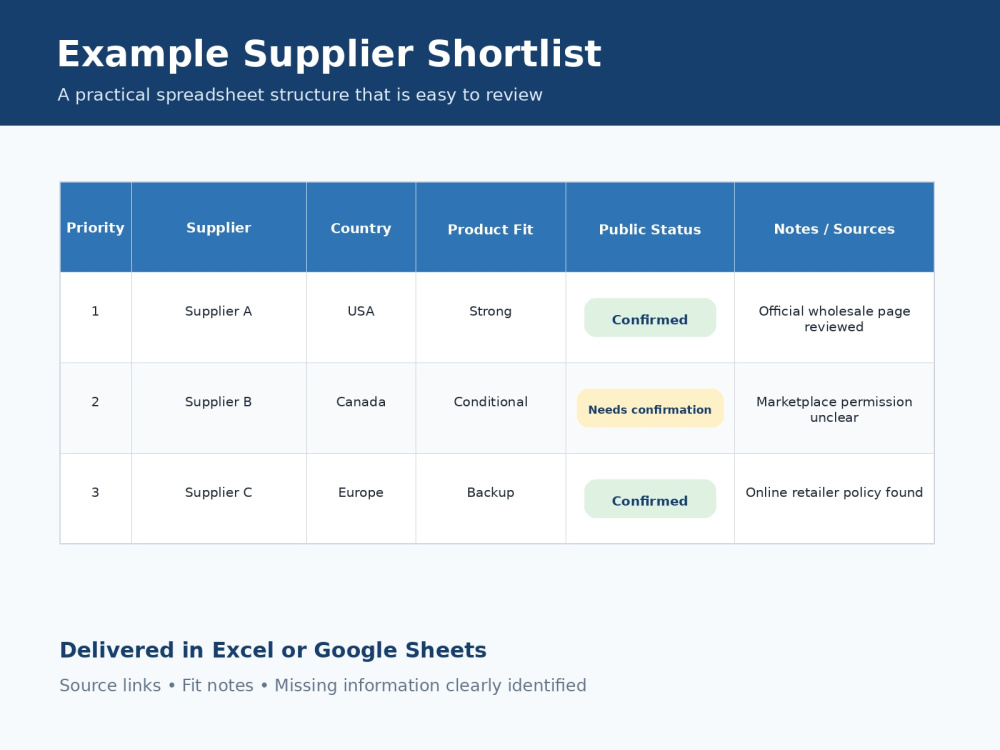This screenshot has width=1000, height=750.
Task: Select the Supplier B cell
Action: click(219, 408)
